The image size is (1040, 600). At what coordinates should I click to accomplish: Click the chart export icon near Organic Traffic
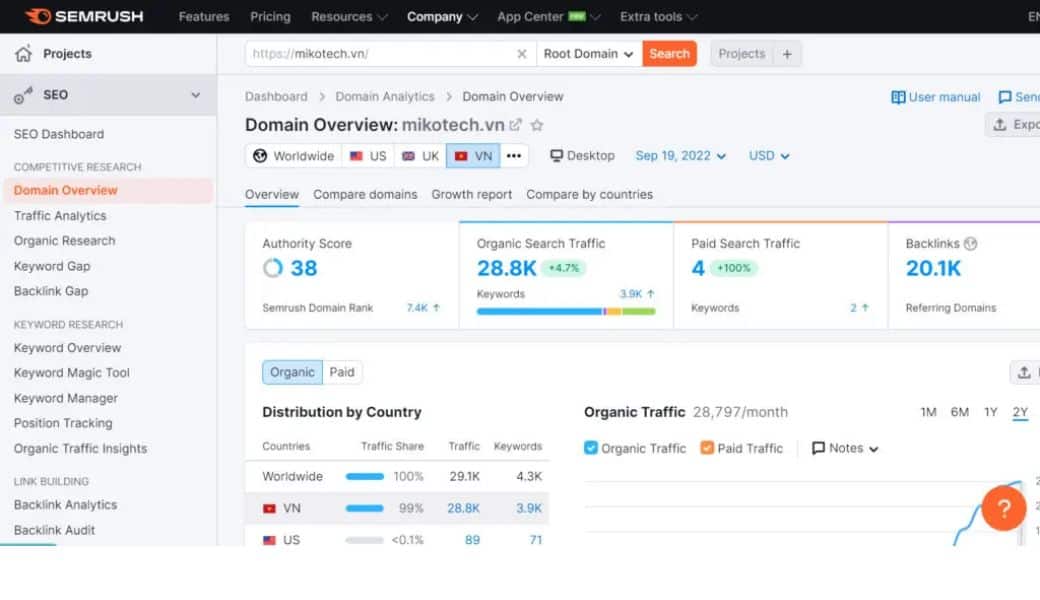[x=1024, y=373]
